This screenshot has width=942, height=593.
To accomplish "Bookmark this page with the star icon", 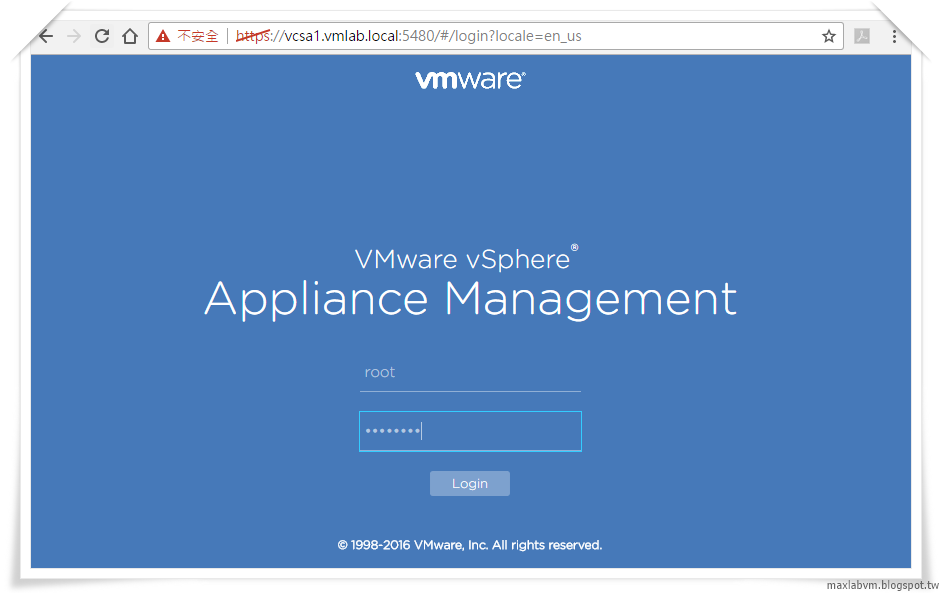I will click(x=829, y=36).
